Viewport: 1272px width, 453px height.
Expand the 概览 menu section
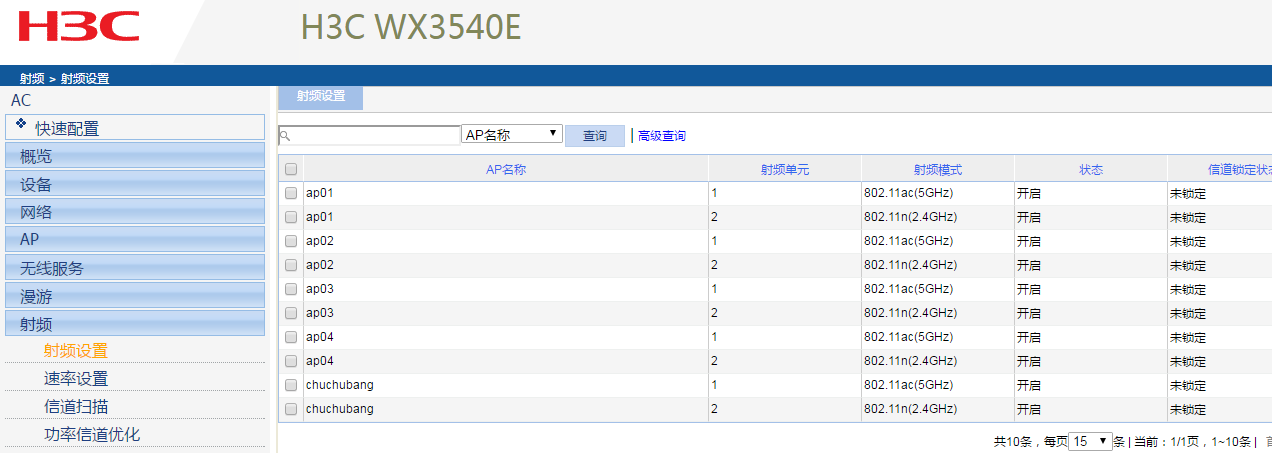click(x=135, y=155)
